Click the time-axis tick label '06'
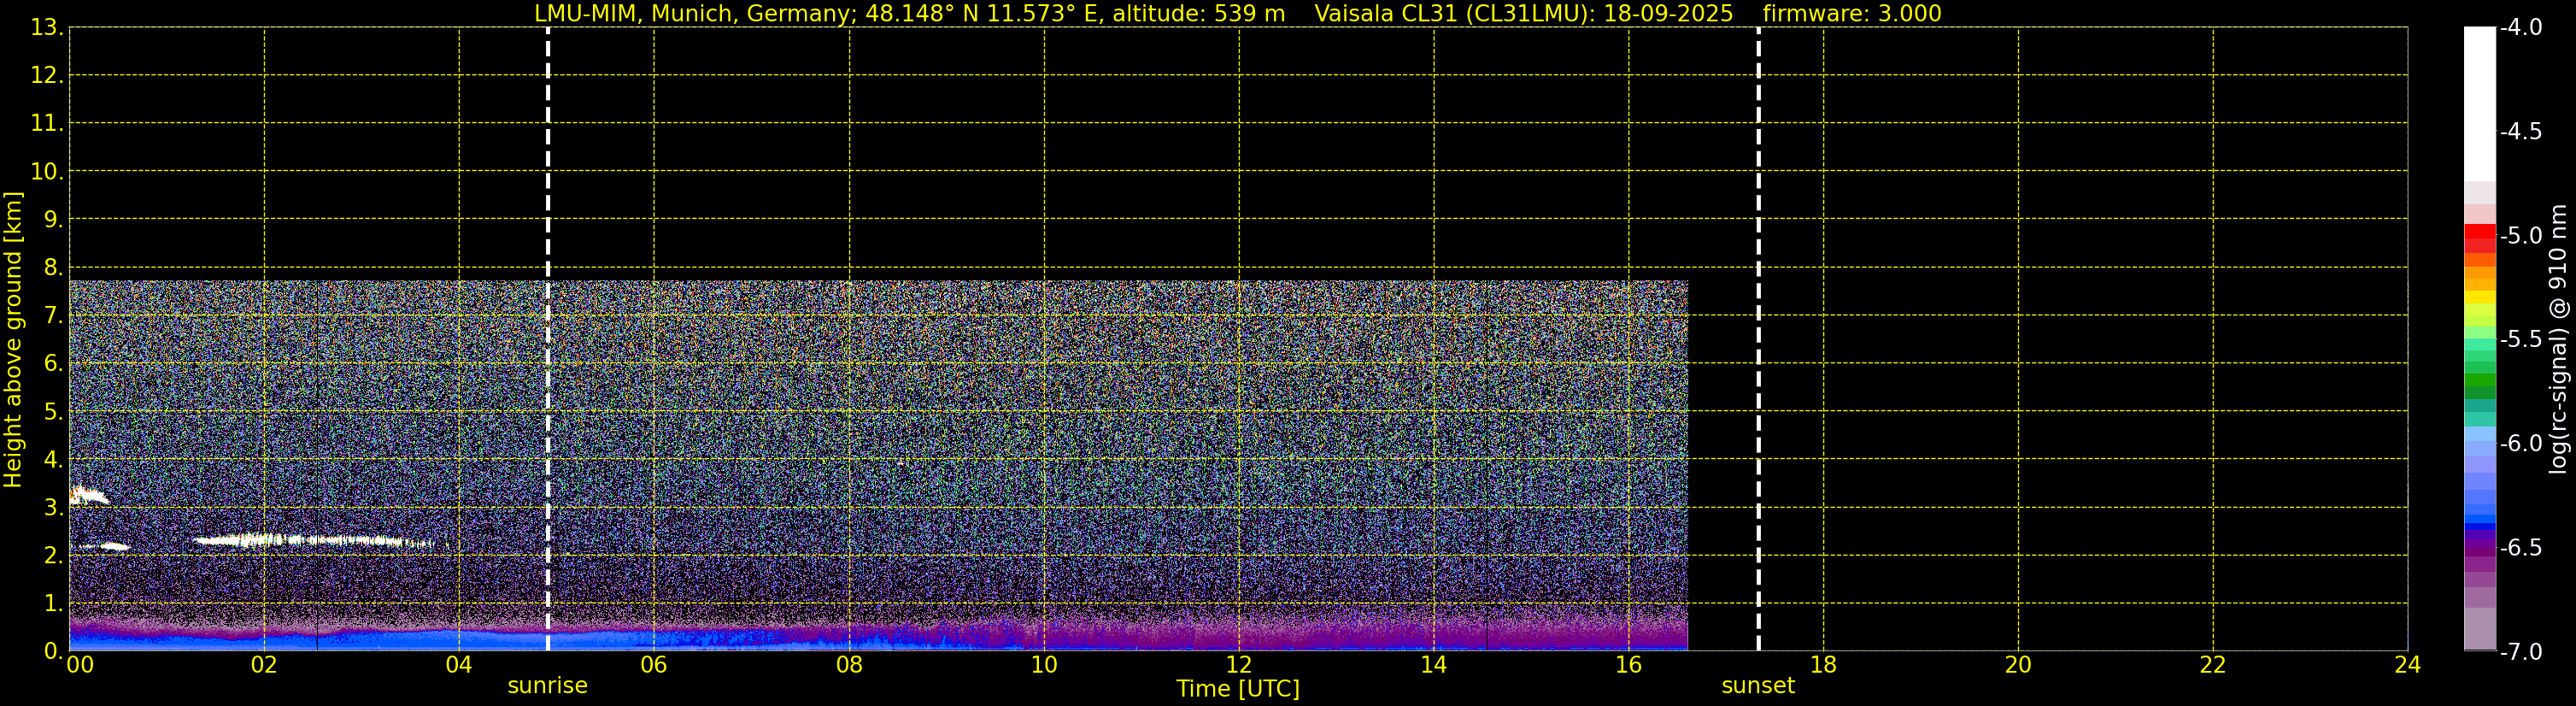Image resolution: width=2576 pixels, height=706 pixels. 654,665
